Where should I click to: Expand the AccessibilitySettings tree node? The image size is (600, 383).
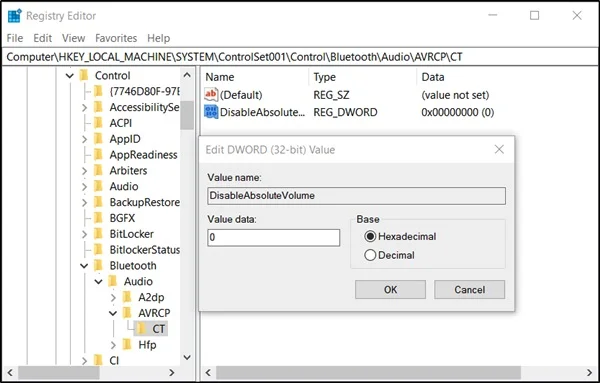pos(84,108)
